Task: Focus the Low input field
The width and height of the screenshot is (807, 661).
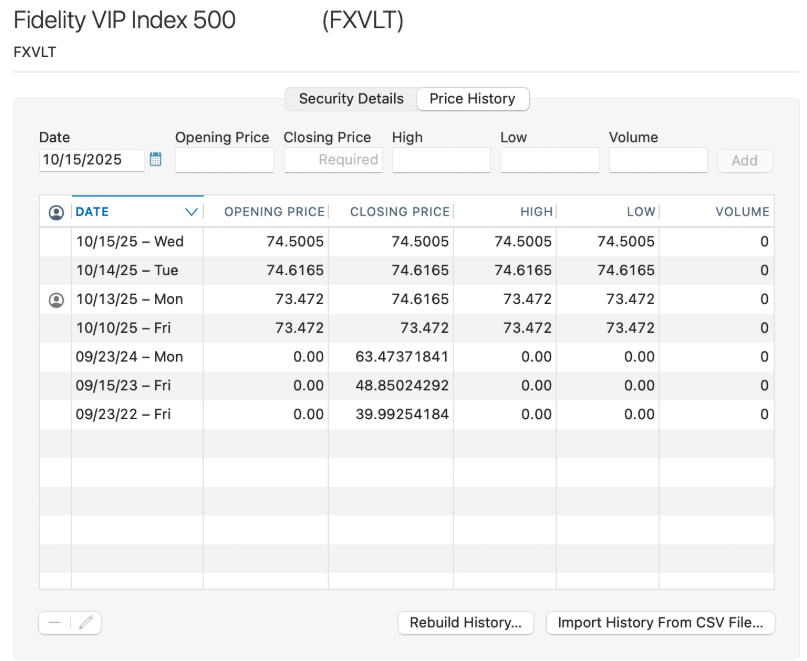Action: point(550,160)
